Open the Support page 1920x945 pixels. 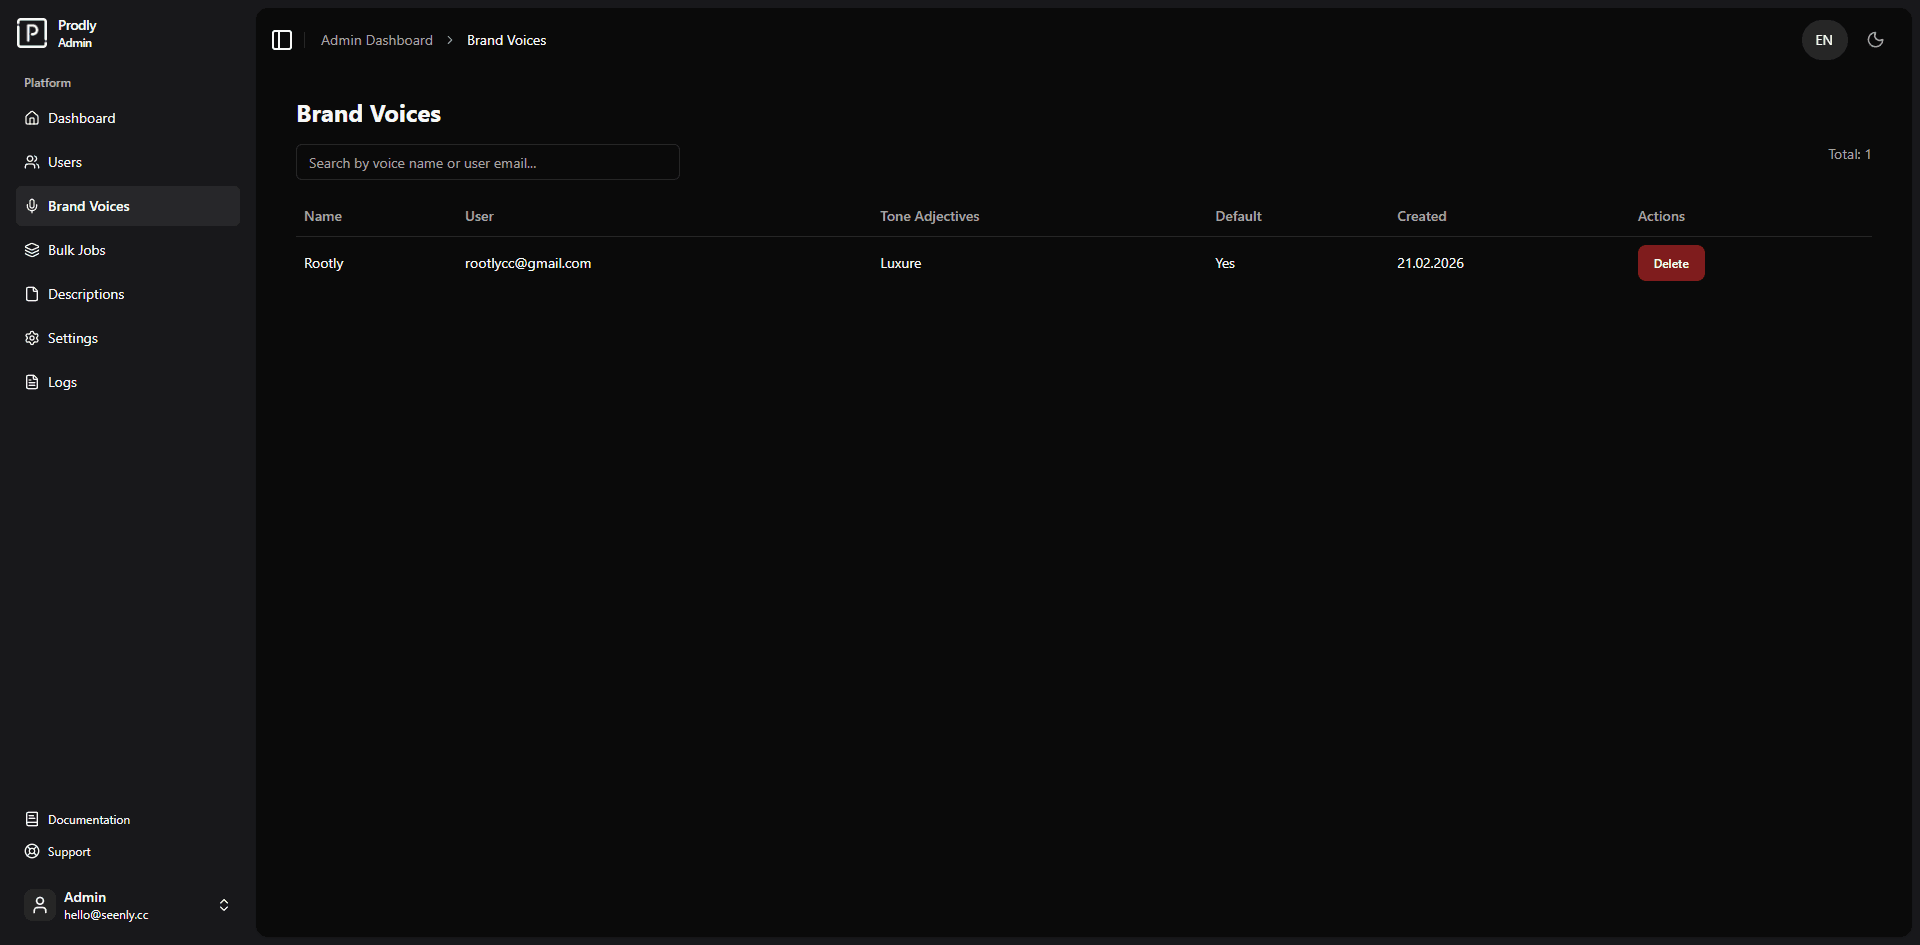(69, 852)
